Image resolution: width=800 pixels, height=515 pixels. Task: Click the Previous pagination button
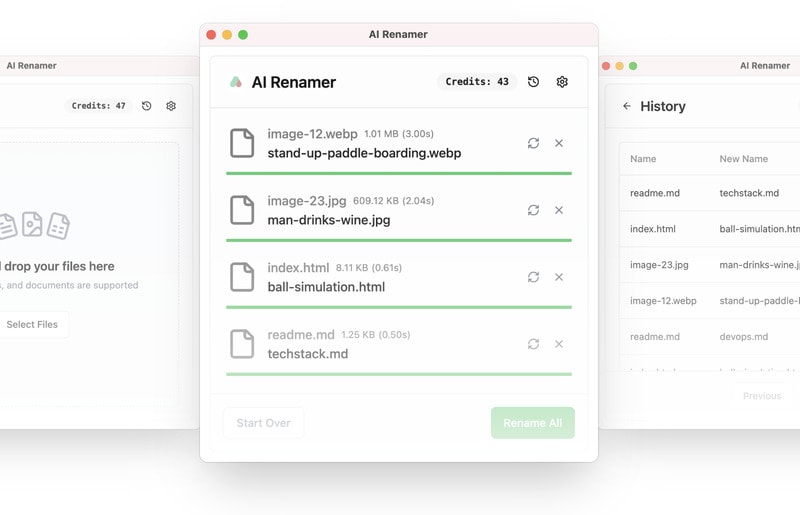point(762,396)
